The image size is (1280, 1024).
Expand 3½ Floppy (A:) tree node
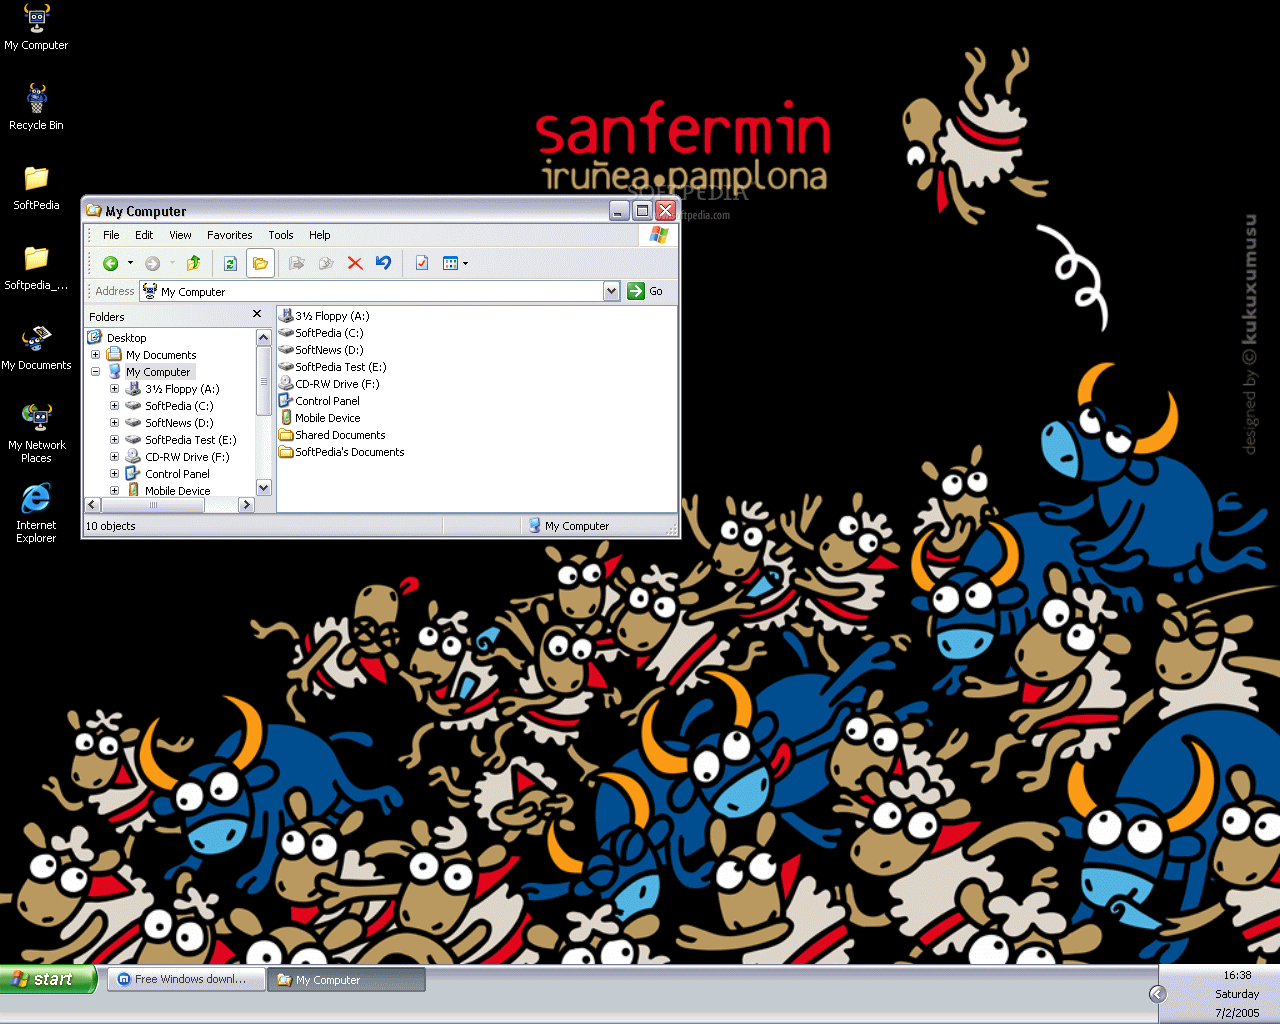coord(114,388)
